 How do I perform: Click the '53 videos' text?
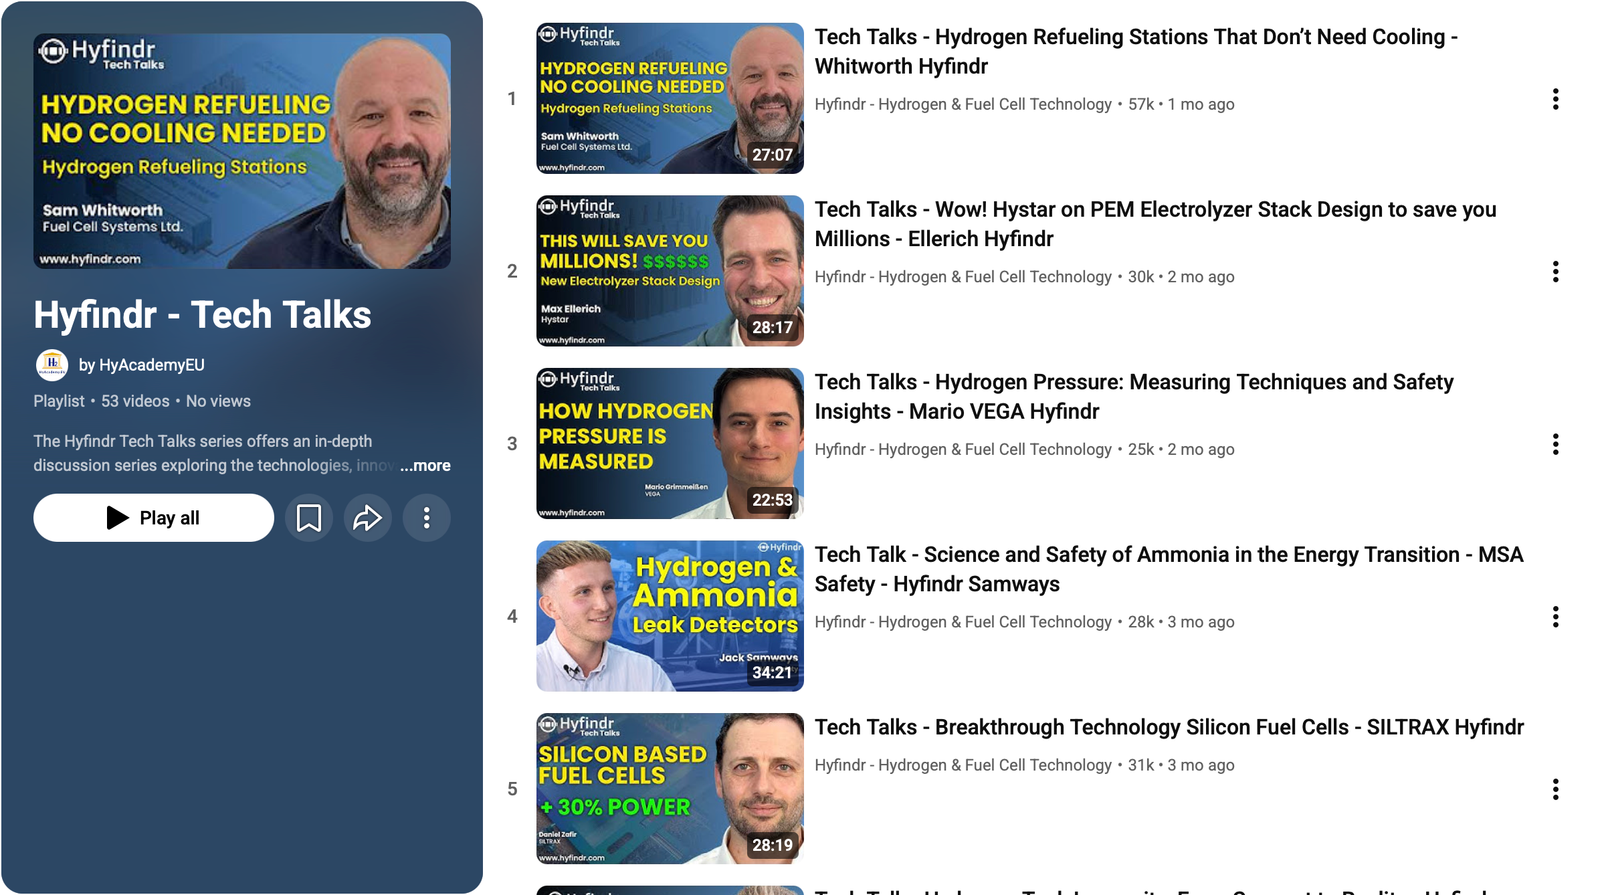coord(135,401)
